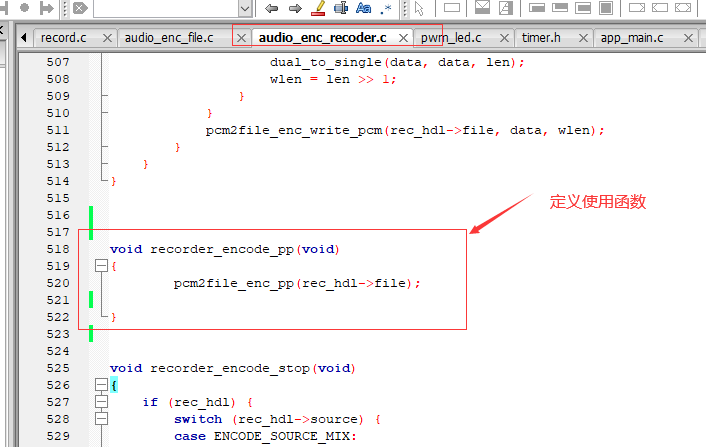Click line number 520 in the margin

(x=58, y=283)
